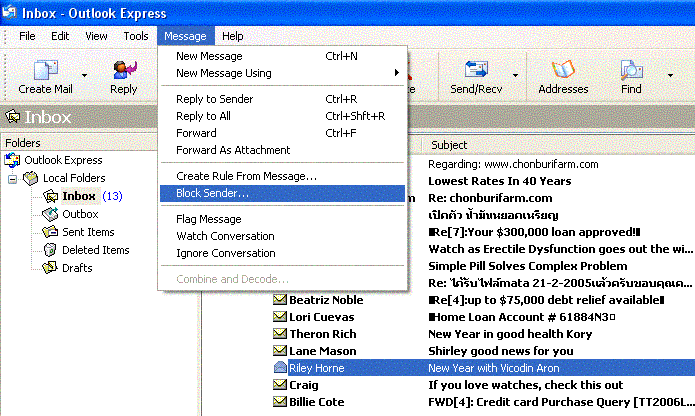This screenshot has height=416, width=695.
Task: Open the Find dropdown arrow
Action: click(670, 75)
